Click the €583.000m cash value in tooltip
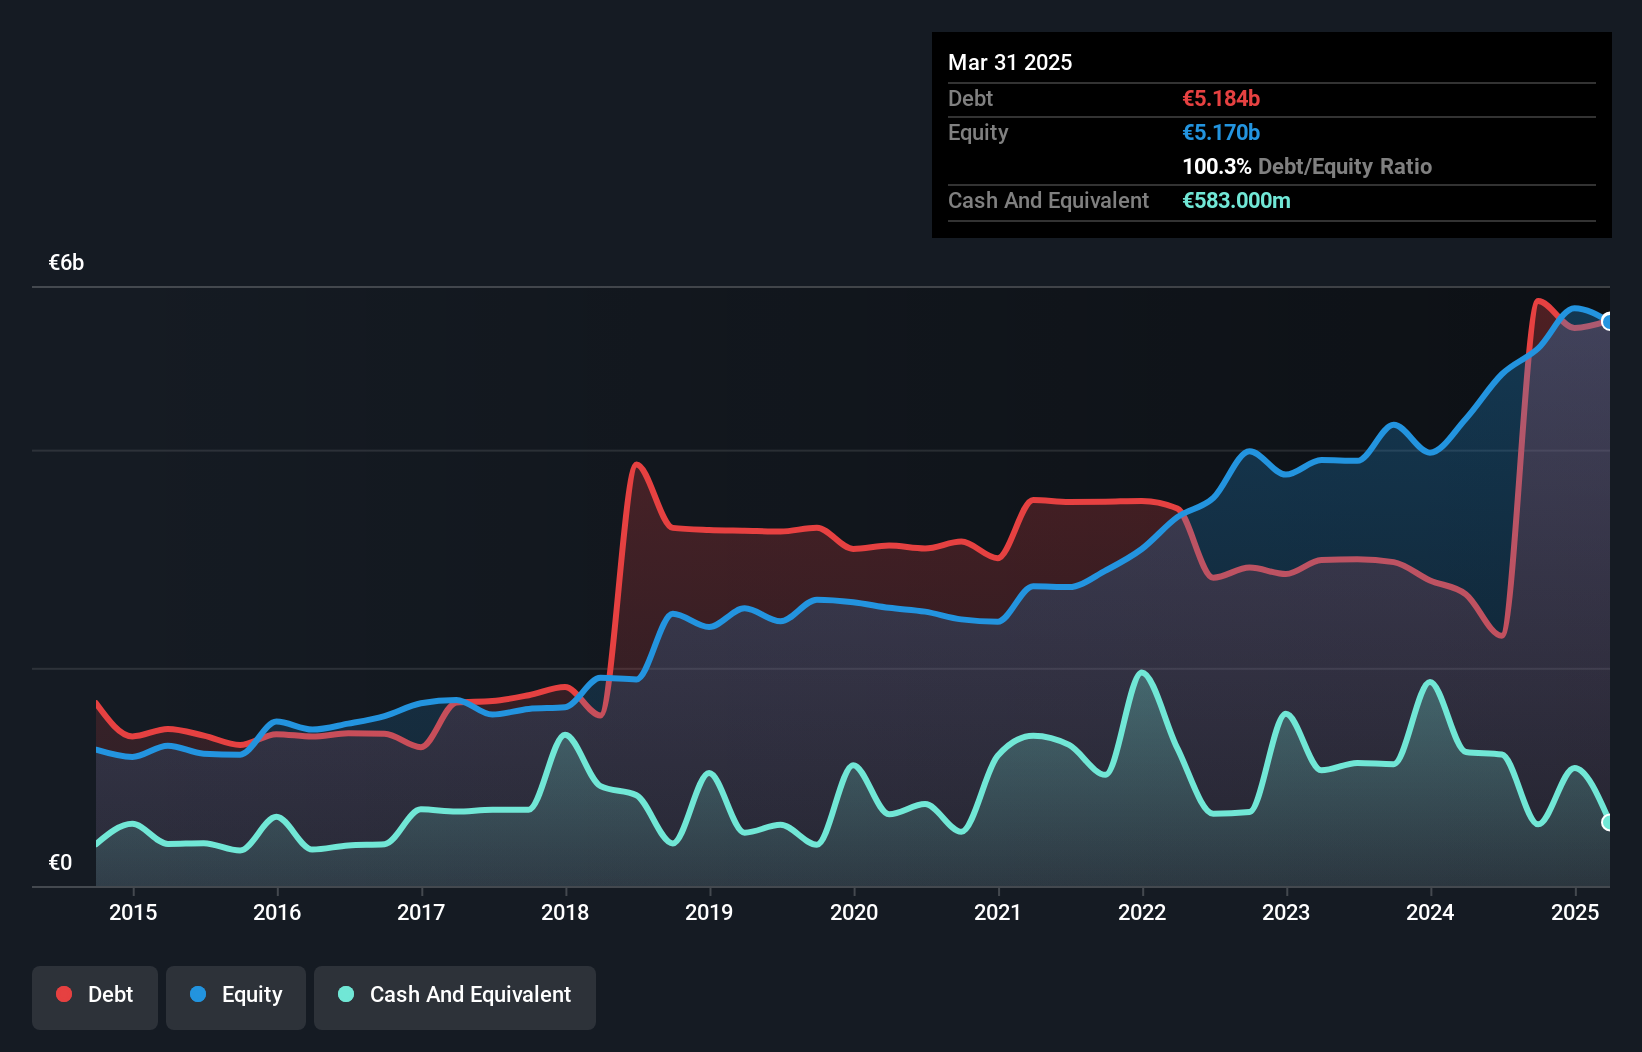Viewport: 1642px width, 1052px height. 1236,200
